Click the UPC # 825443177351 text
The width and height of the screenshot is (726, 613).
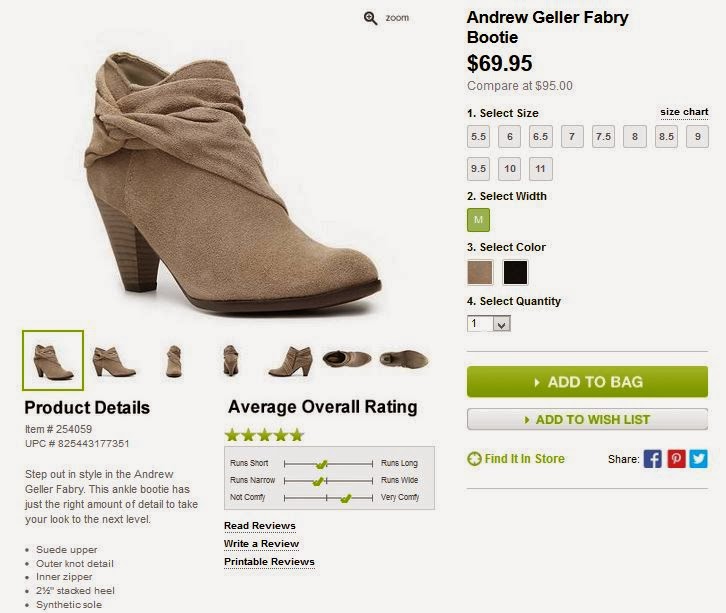pyautogui.click(x=77, y=444)
